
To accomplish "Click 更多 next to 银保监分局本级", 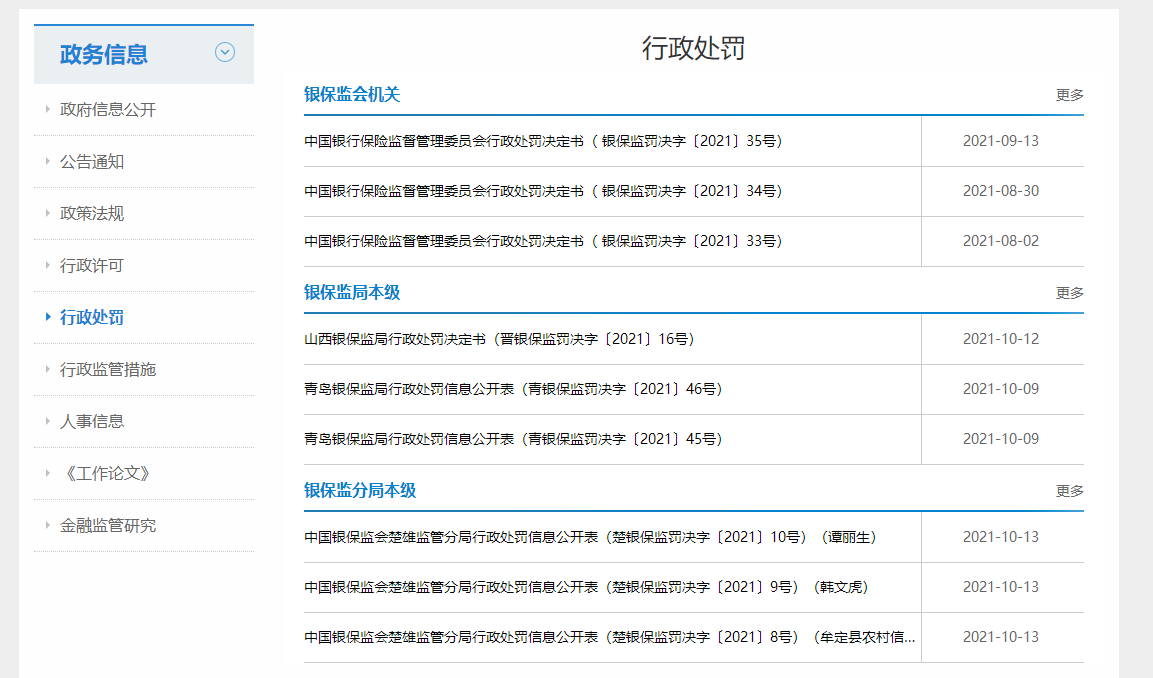I will pyautogui.click(x=1070, y=490).
